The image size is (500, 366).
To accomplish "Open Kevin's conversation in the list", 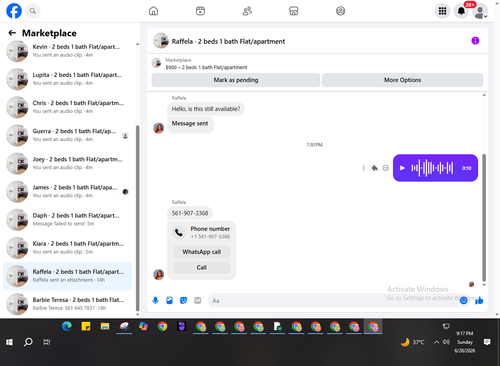I will tap(67, 51).
